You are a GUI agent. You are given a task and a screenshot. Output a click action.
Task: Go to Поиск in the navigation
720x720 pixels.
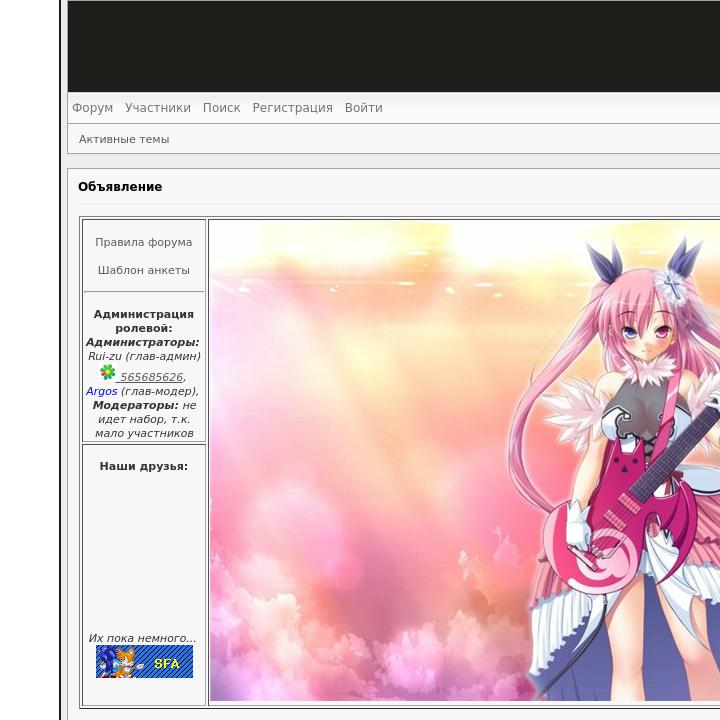click(x=221, y=107)
